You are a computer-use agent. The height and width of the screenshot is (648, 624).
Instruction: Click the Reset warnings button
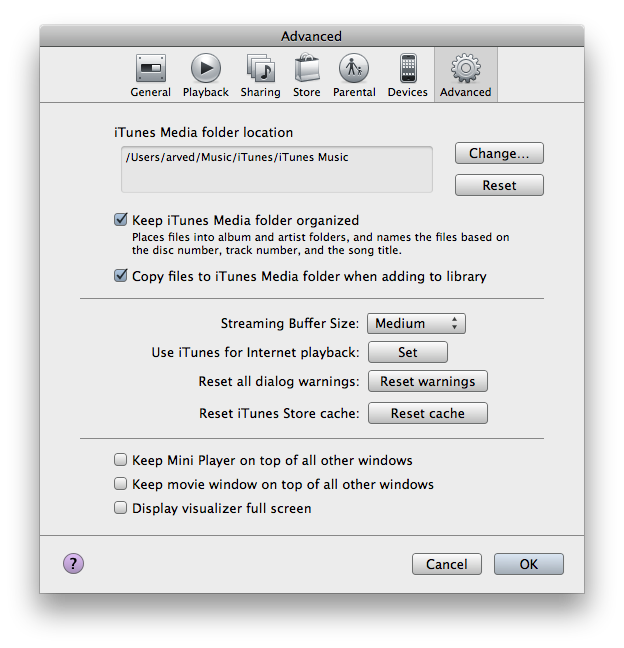coord(428,381)
